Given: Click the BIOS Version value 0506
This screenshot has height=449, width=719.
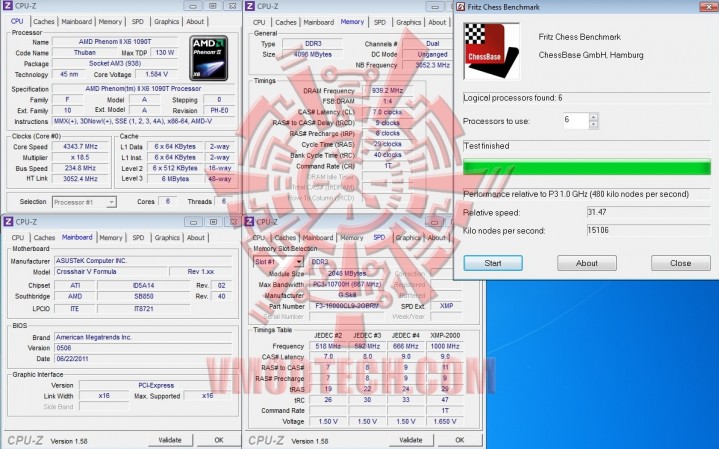Looking at the screenshot, I should (143, 348).
